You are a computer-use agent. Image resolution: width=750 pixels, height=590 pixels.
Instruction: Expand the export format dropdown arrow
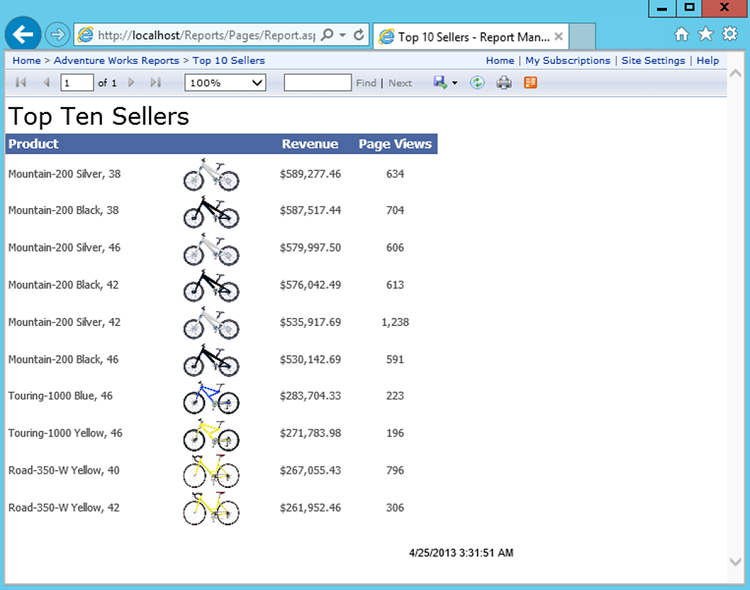pyautogui.click(x=455, y=83)
